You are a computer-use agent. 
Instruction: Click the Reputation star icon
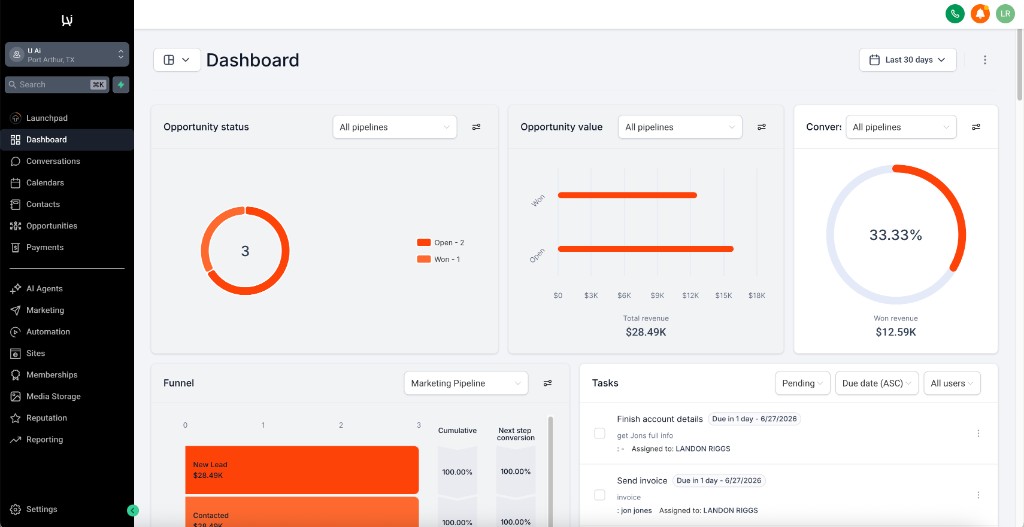[16, 418]
